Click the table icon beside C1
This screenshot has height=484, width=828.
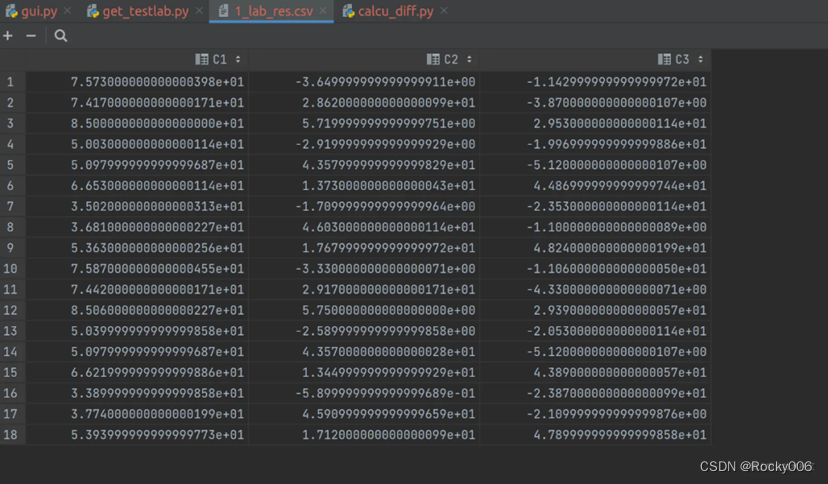(202, 60)
